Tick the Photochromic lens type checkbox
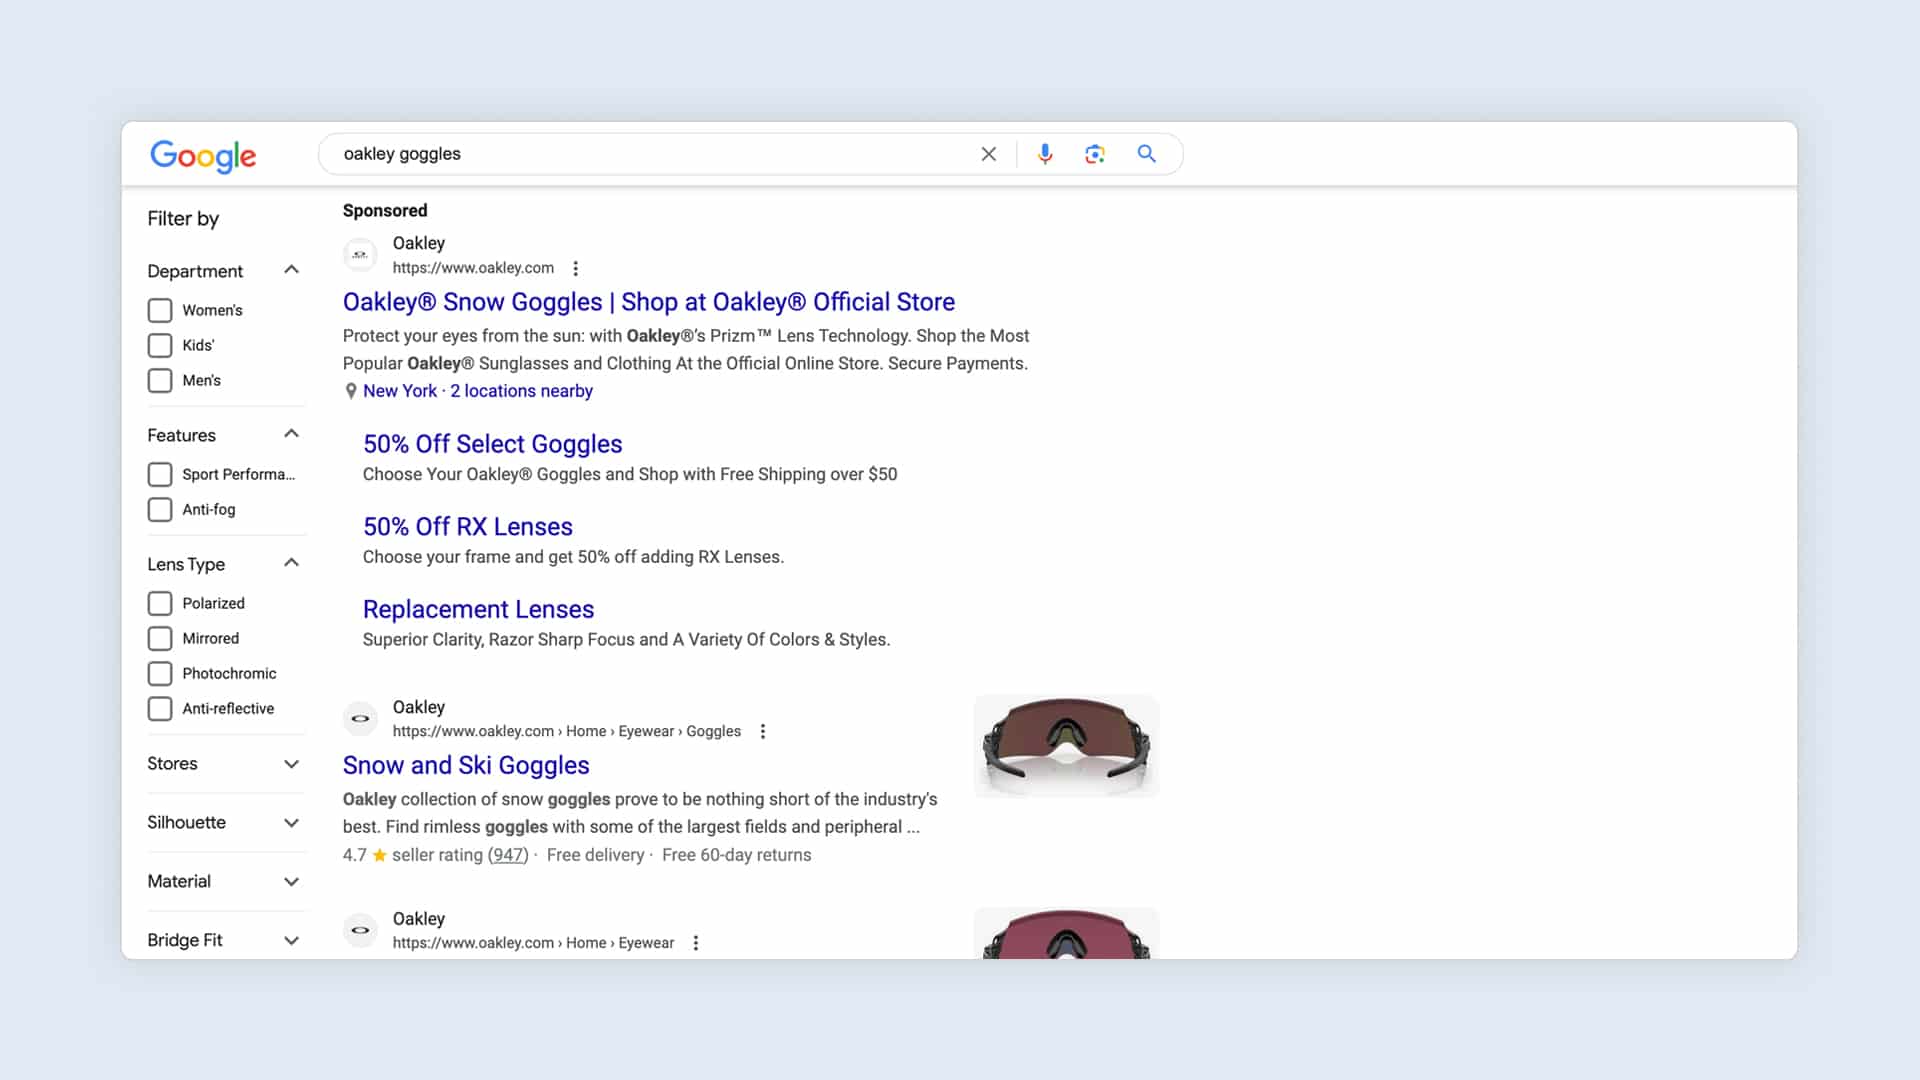Screen dimensions: 1920x1080 pyautogui.click(x=160, y=673)
